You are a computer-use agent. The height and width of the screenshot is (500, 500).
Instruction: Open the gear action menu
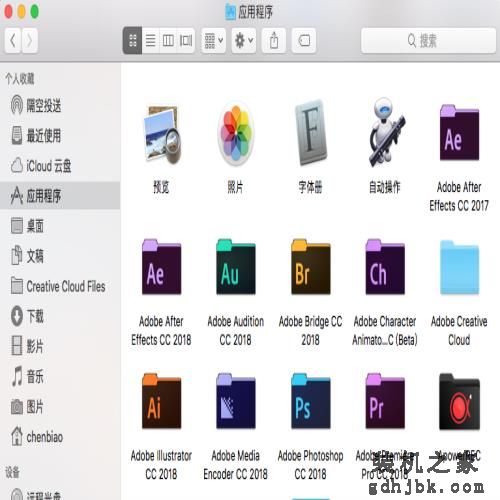(x=244, y=41)
